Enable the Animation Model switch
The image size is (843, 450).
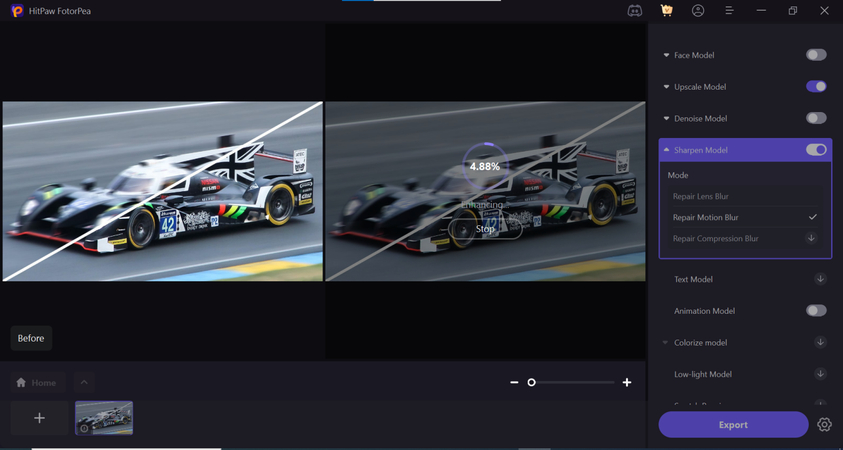816,311
